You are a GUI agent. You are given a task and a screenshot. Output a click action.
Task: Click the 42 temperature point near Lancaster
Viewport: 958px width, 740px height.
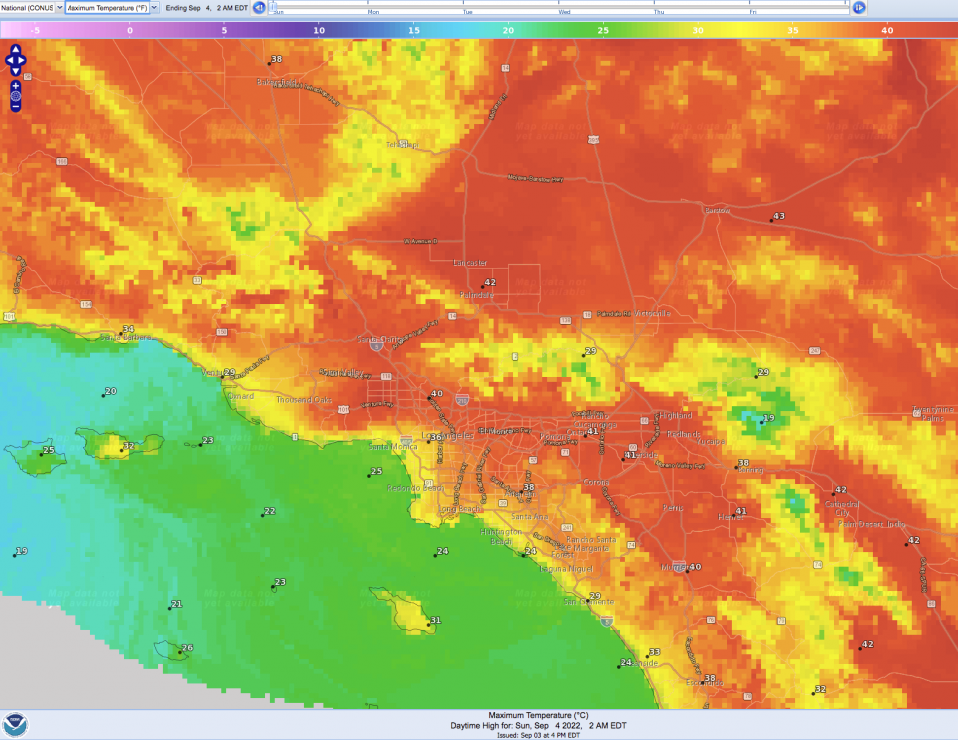pyautogui.click(x=483, y=286)
